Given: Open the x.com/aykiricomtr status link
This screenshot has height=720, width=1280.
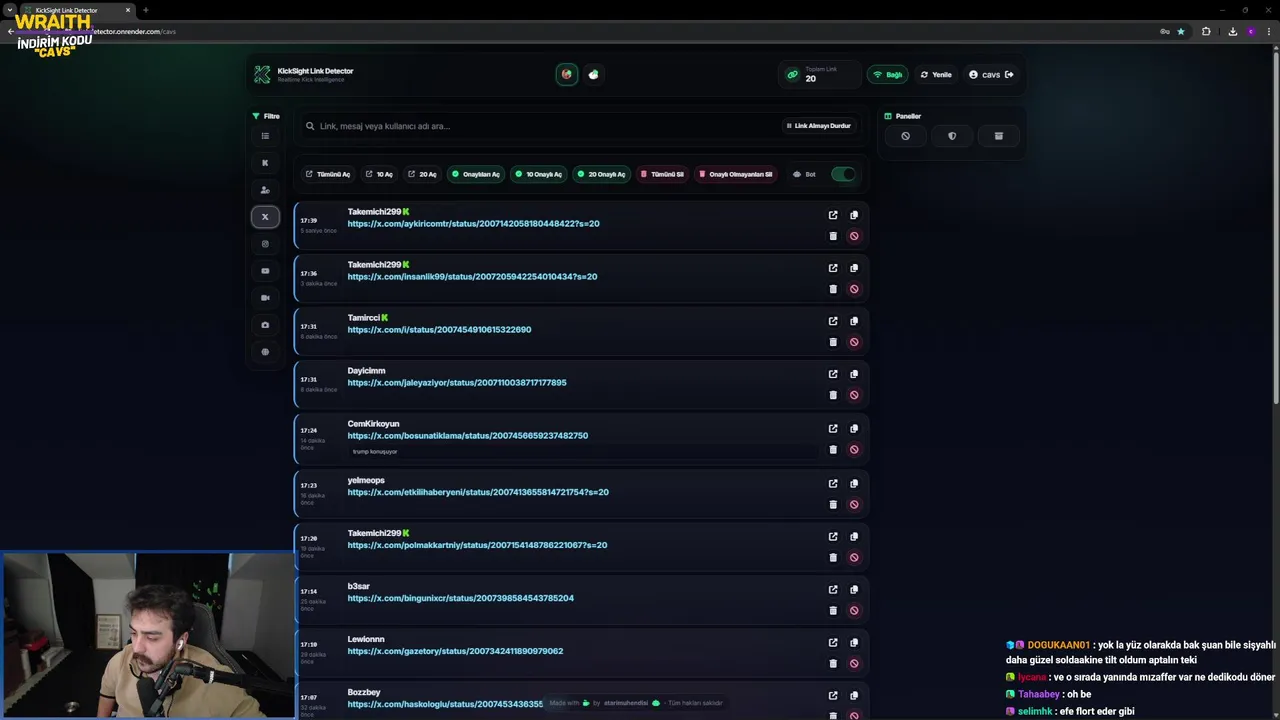Looking at the screenshot, I should [473, 224].
